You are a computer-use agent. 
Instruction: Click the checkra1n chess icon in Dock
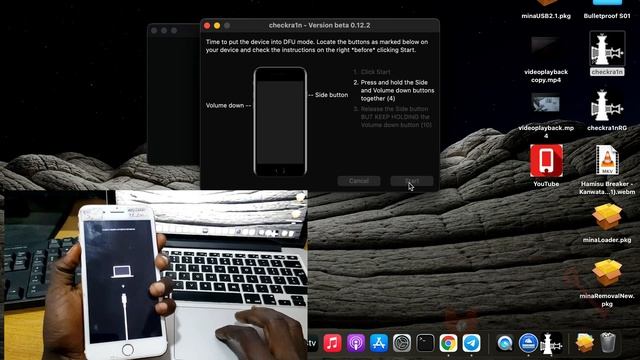(551, 343)
